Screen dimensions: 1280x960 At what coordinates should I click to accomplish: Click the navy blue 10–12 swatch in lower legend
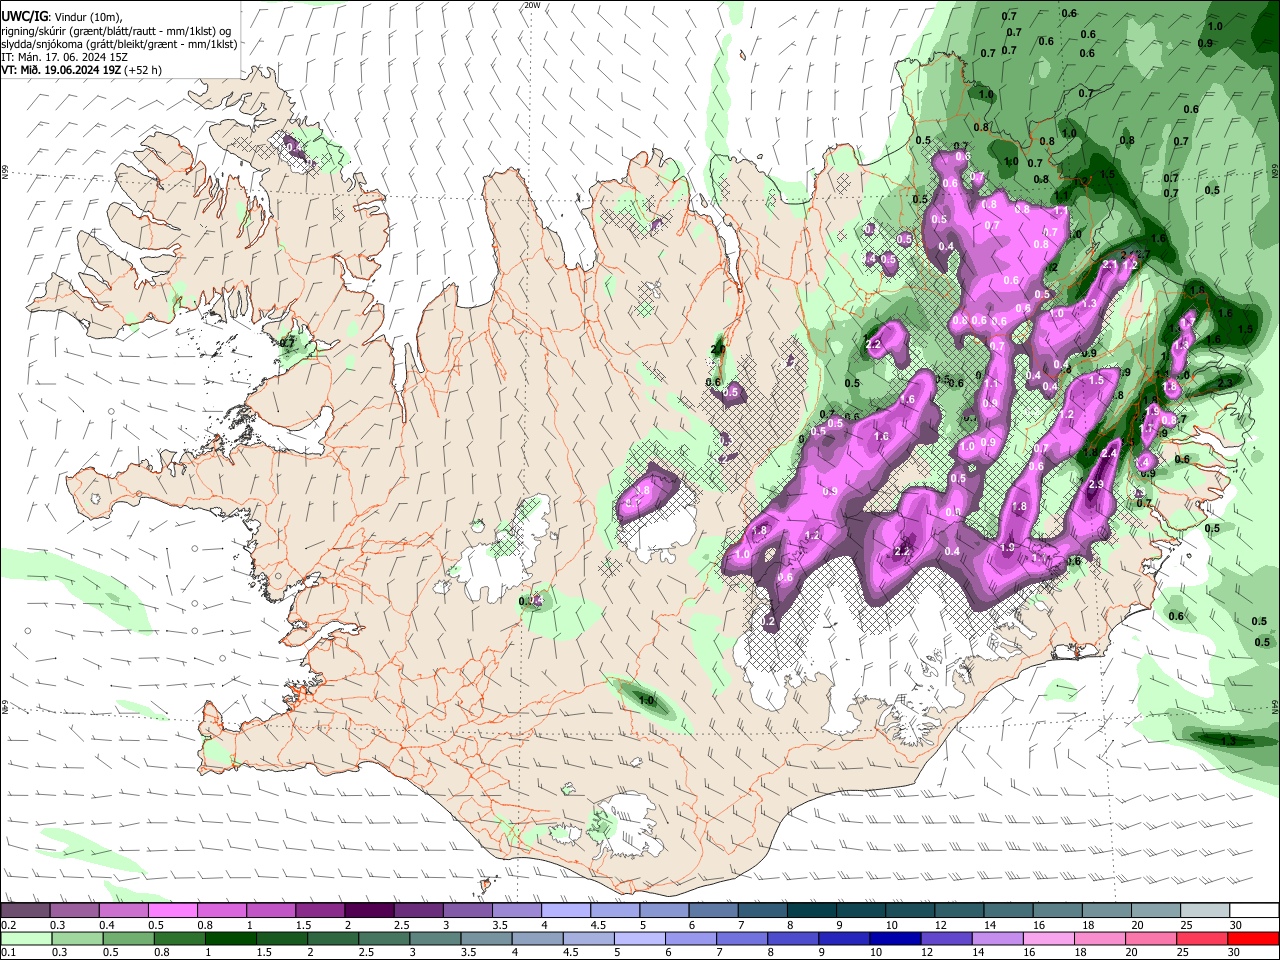[895, 938]
